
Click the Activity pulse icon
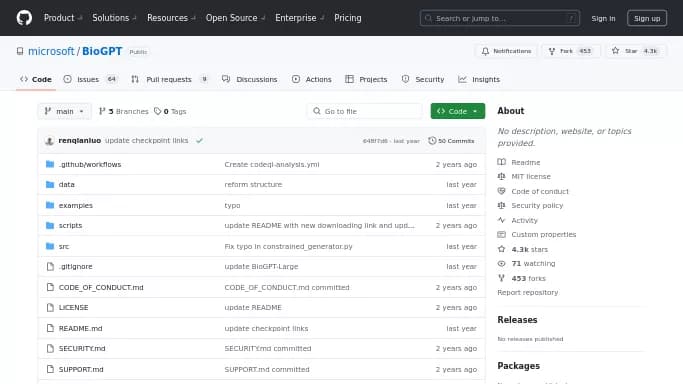[x=501, y=220]
